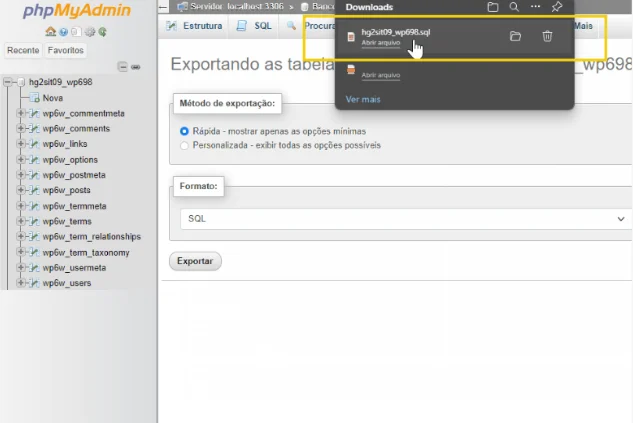
Task: Click Abrir arquivo under the second download
Action: pos(381,75)
